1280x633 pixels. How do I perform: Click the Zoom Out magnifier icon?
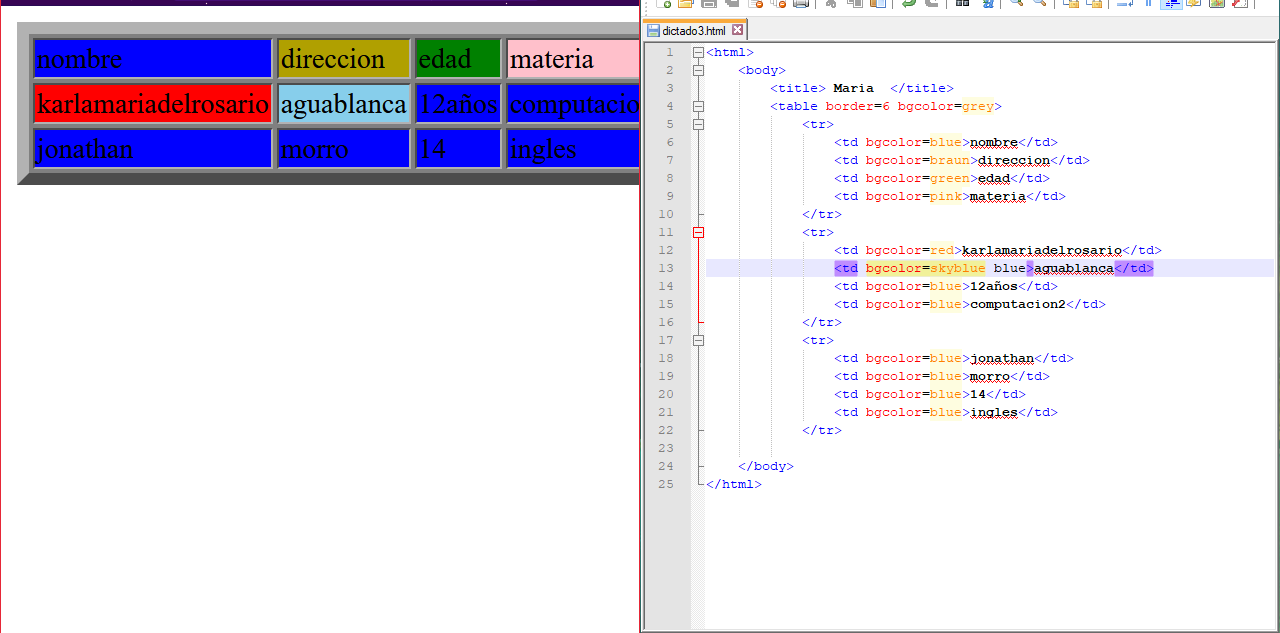(x=1039, y=4)
